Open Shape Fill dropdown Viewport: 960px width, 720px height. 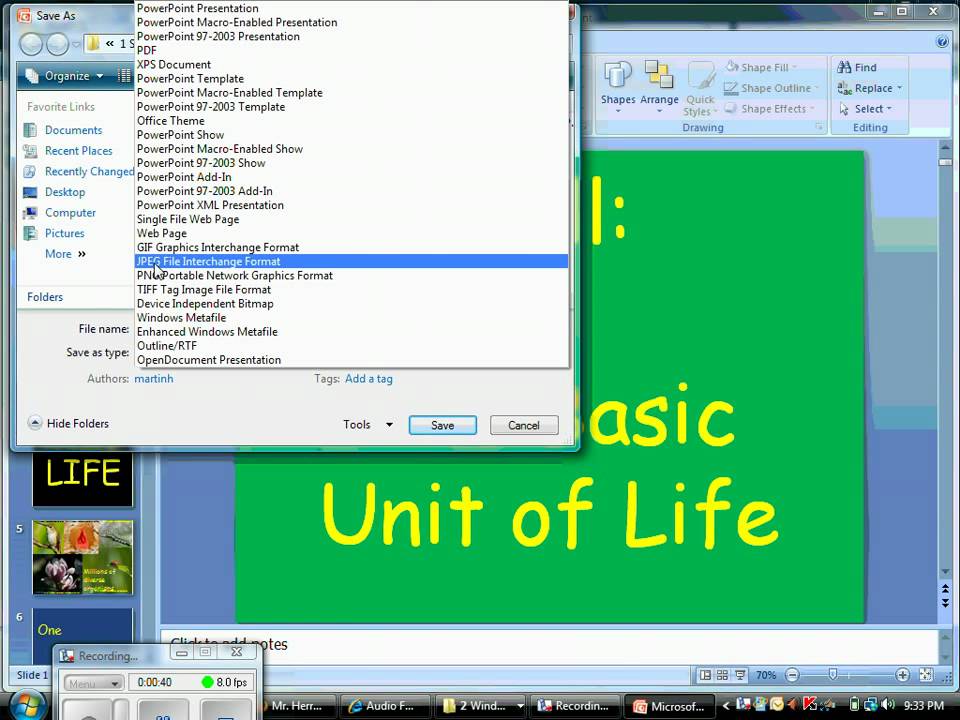coord(762,67)
